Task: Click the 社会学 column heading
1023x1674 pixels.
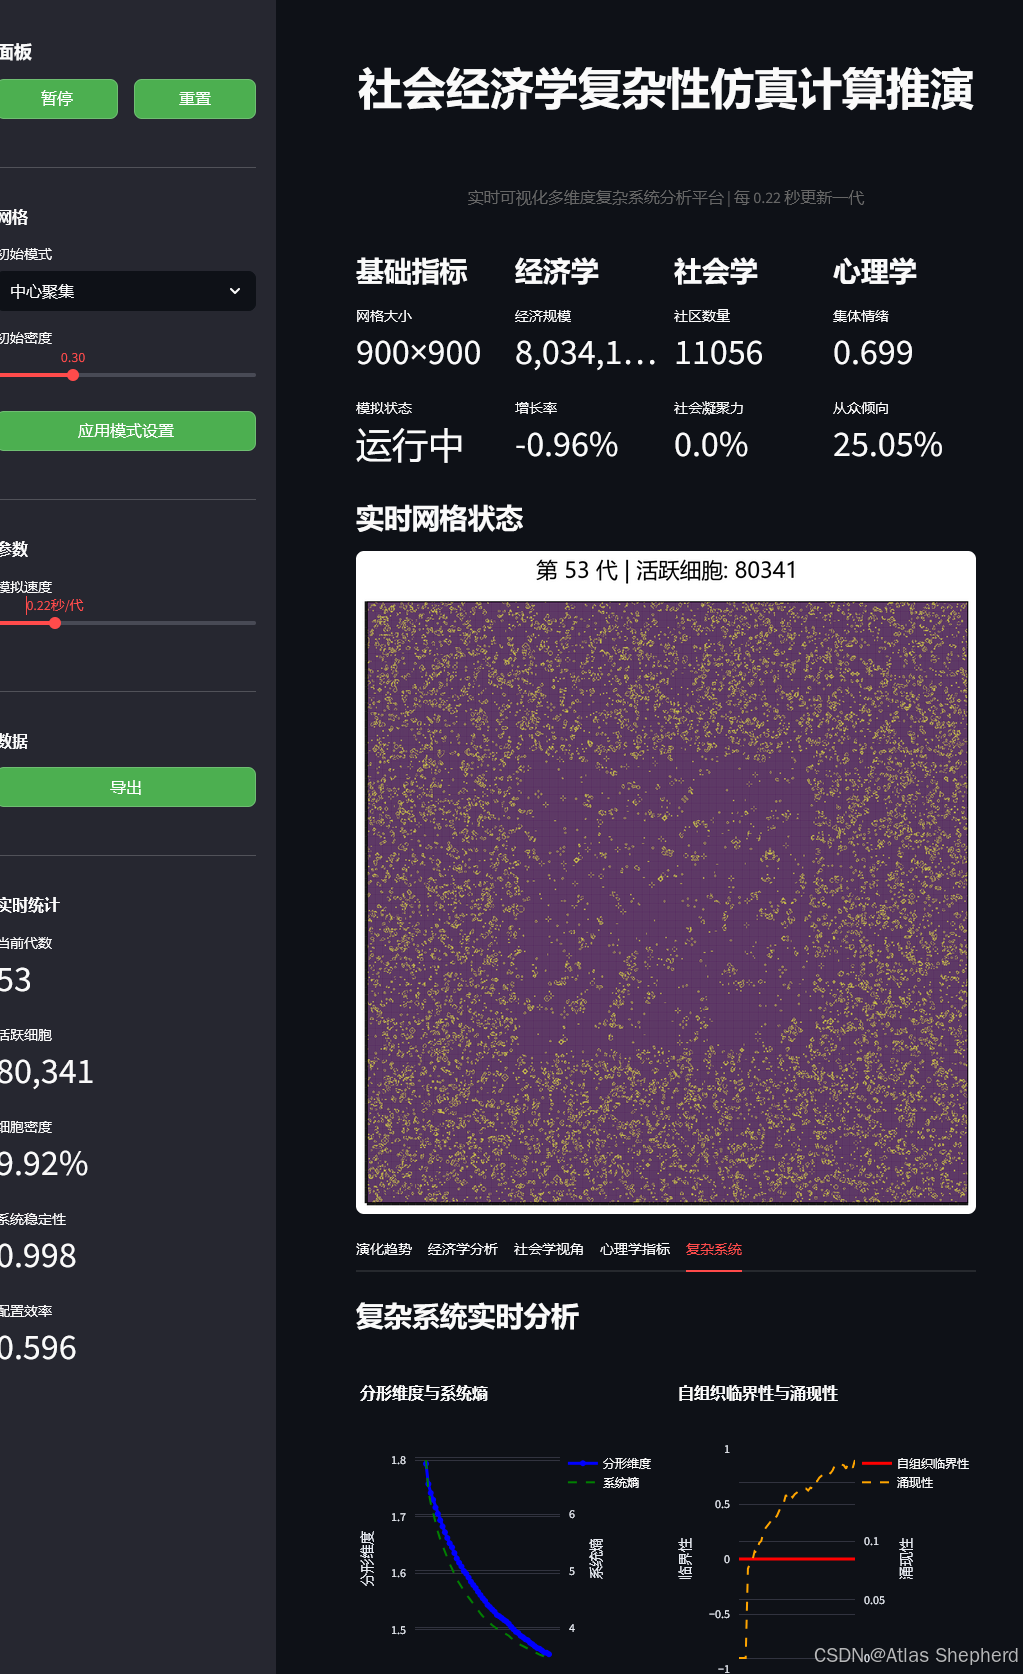Action: click(x=716, y=271)
